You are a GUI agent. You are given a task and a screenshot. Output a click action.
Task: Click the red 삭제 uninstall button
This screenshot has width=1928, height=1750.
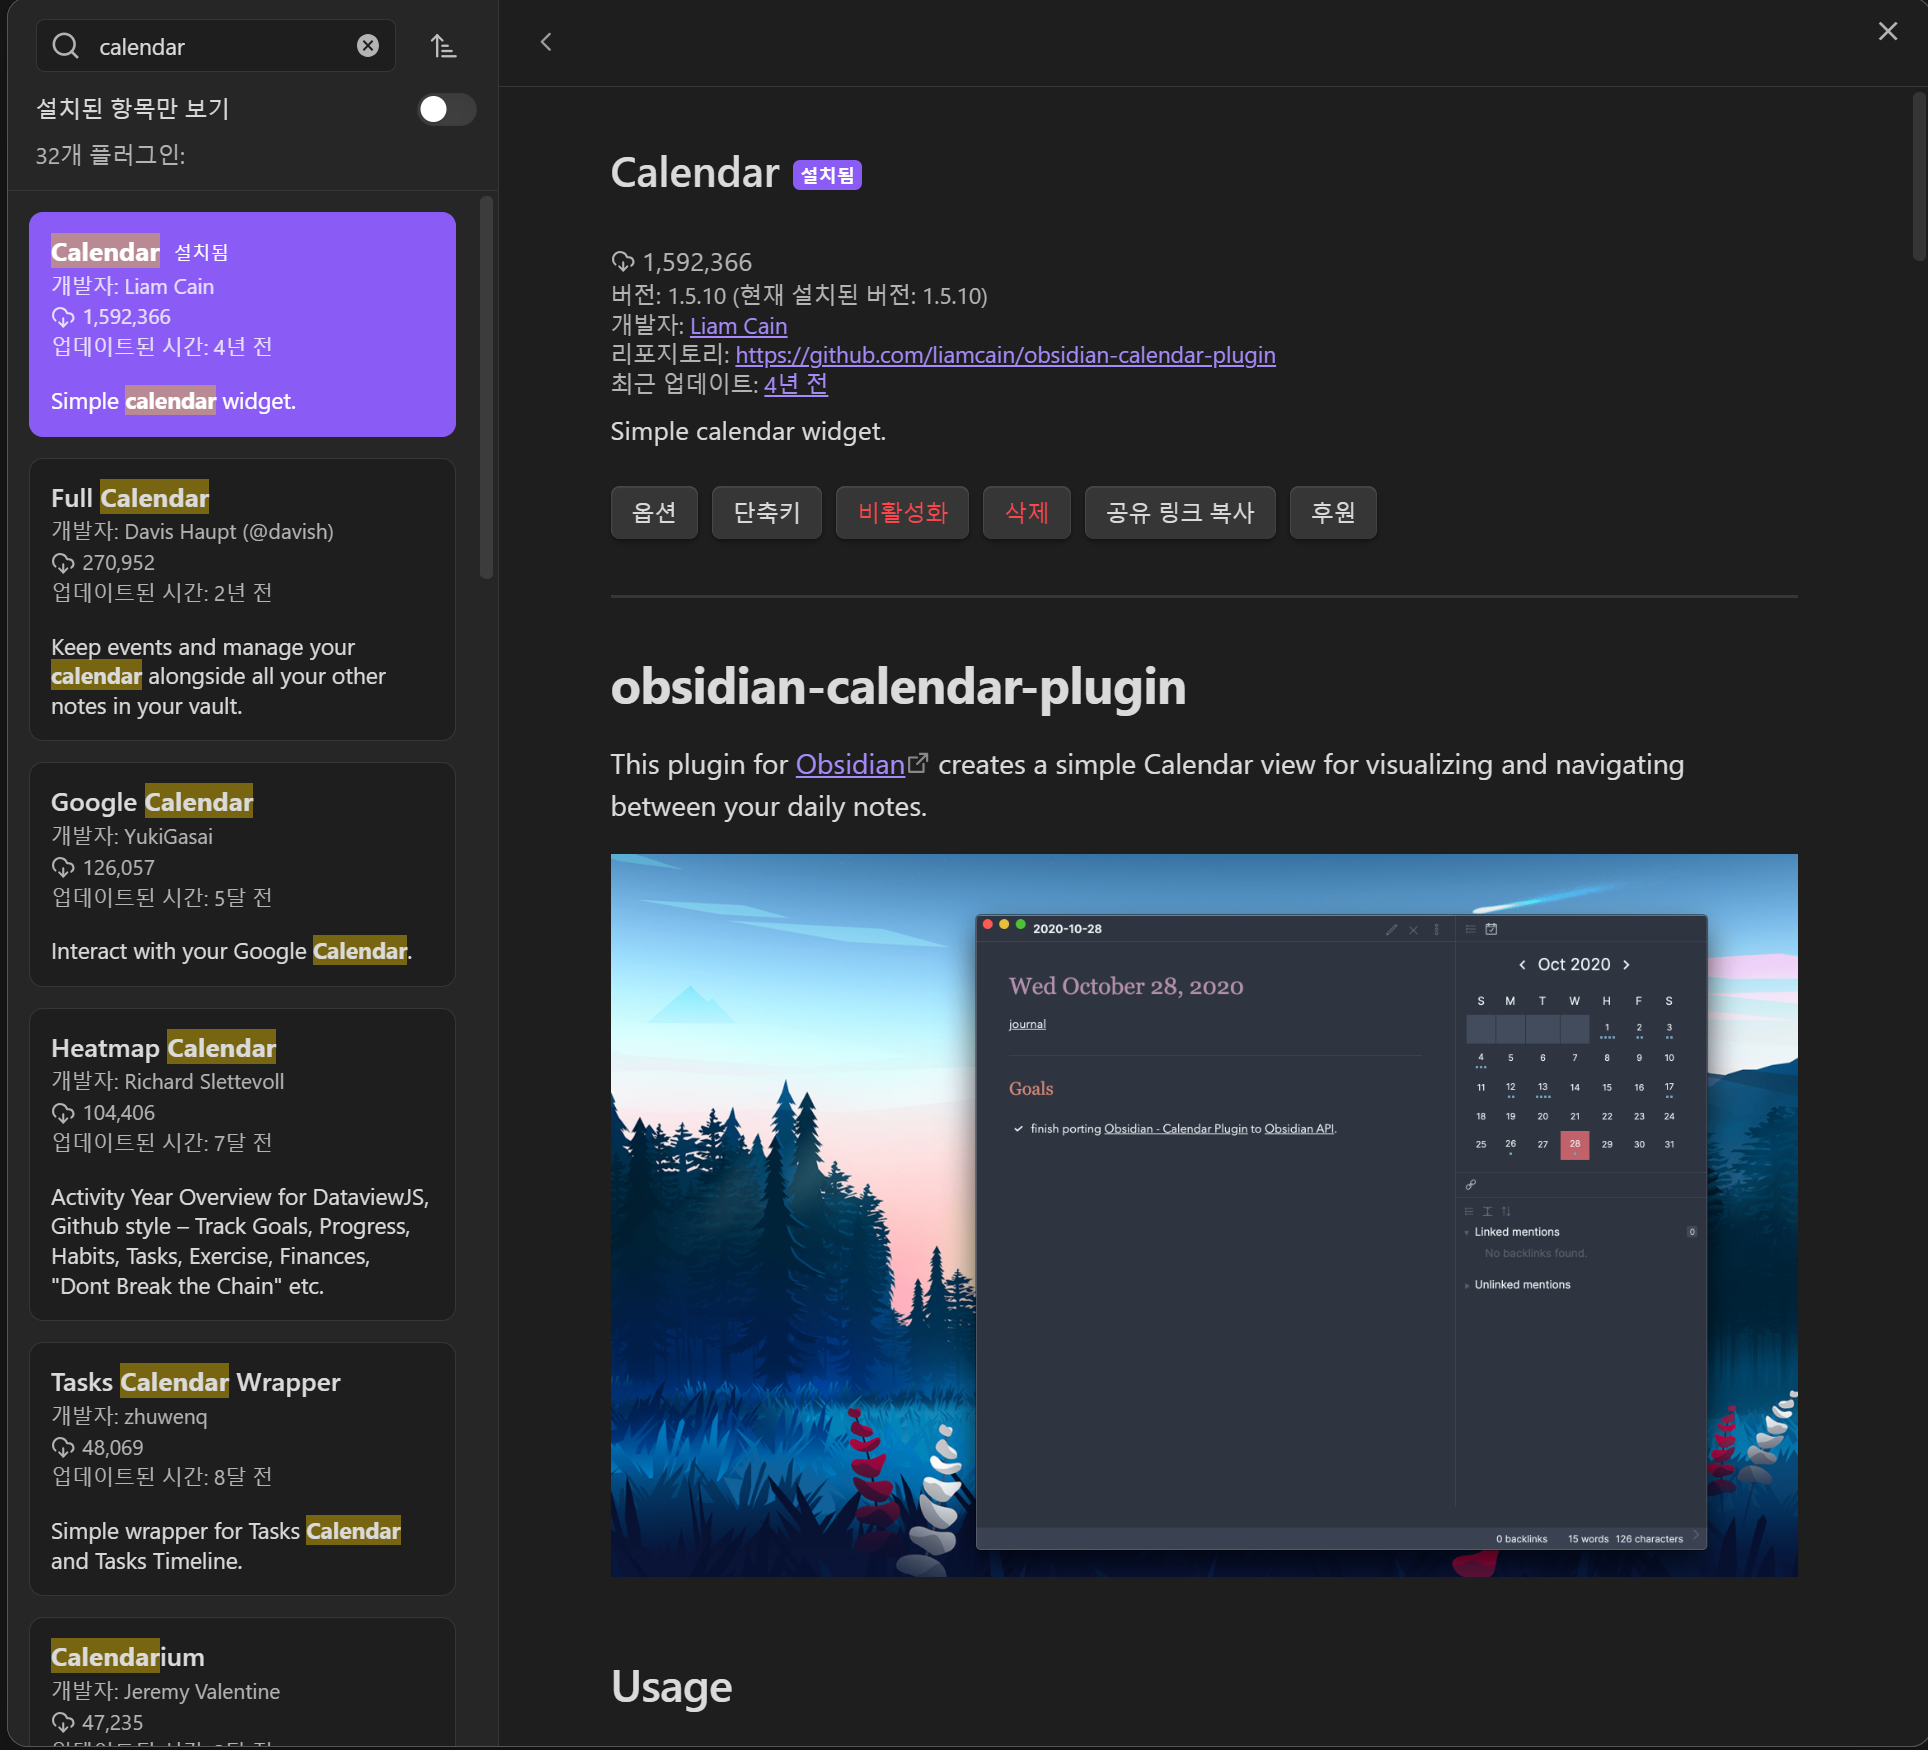(x=1026, y=513)
